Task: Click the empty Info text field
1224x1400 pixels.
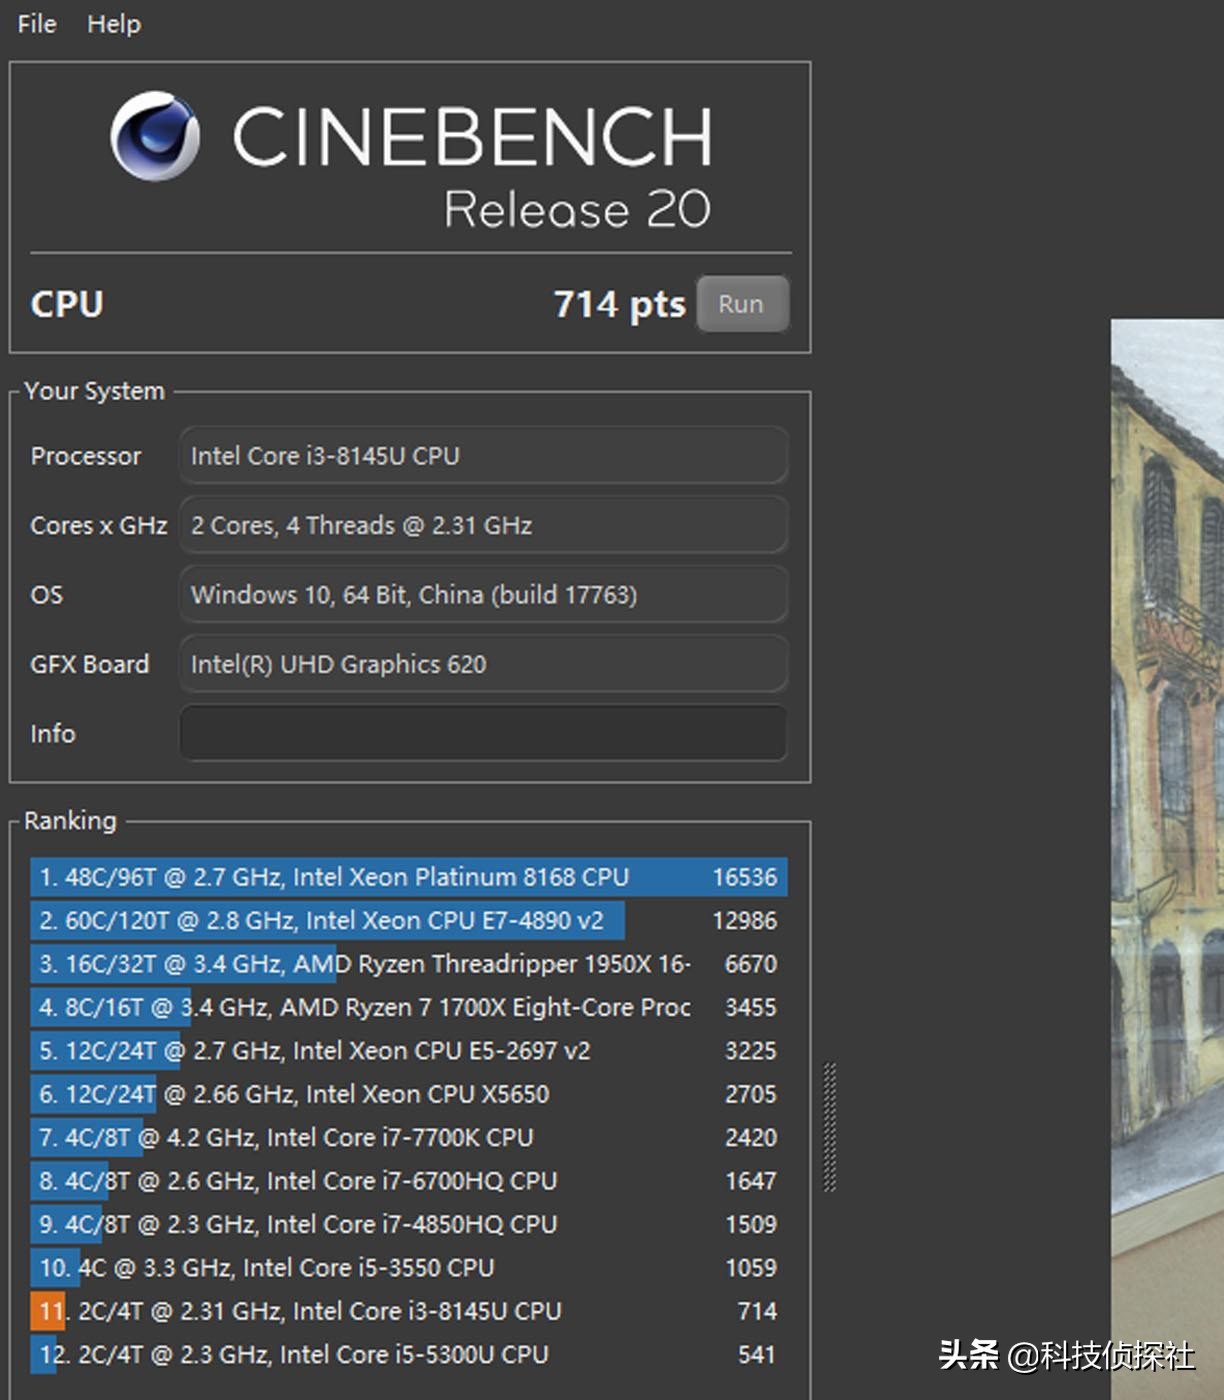Action: (x=483, y=733)
